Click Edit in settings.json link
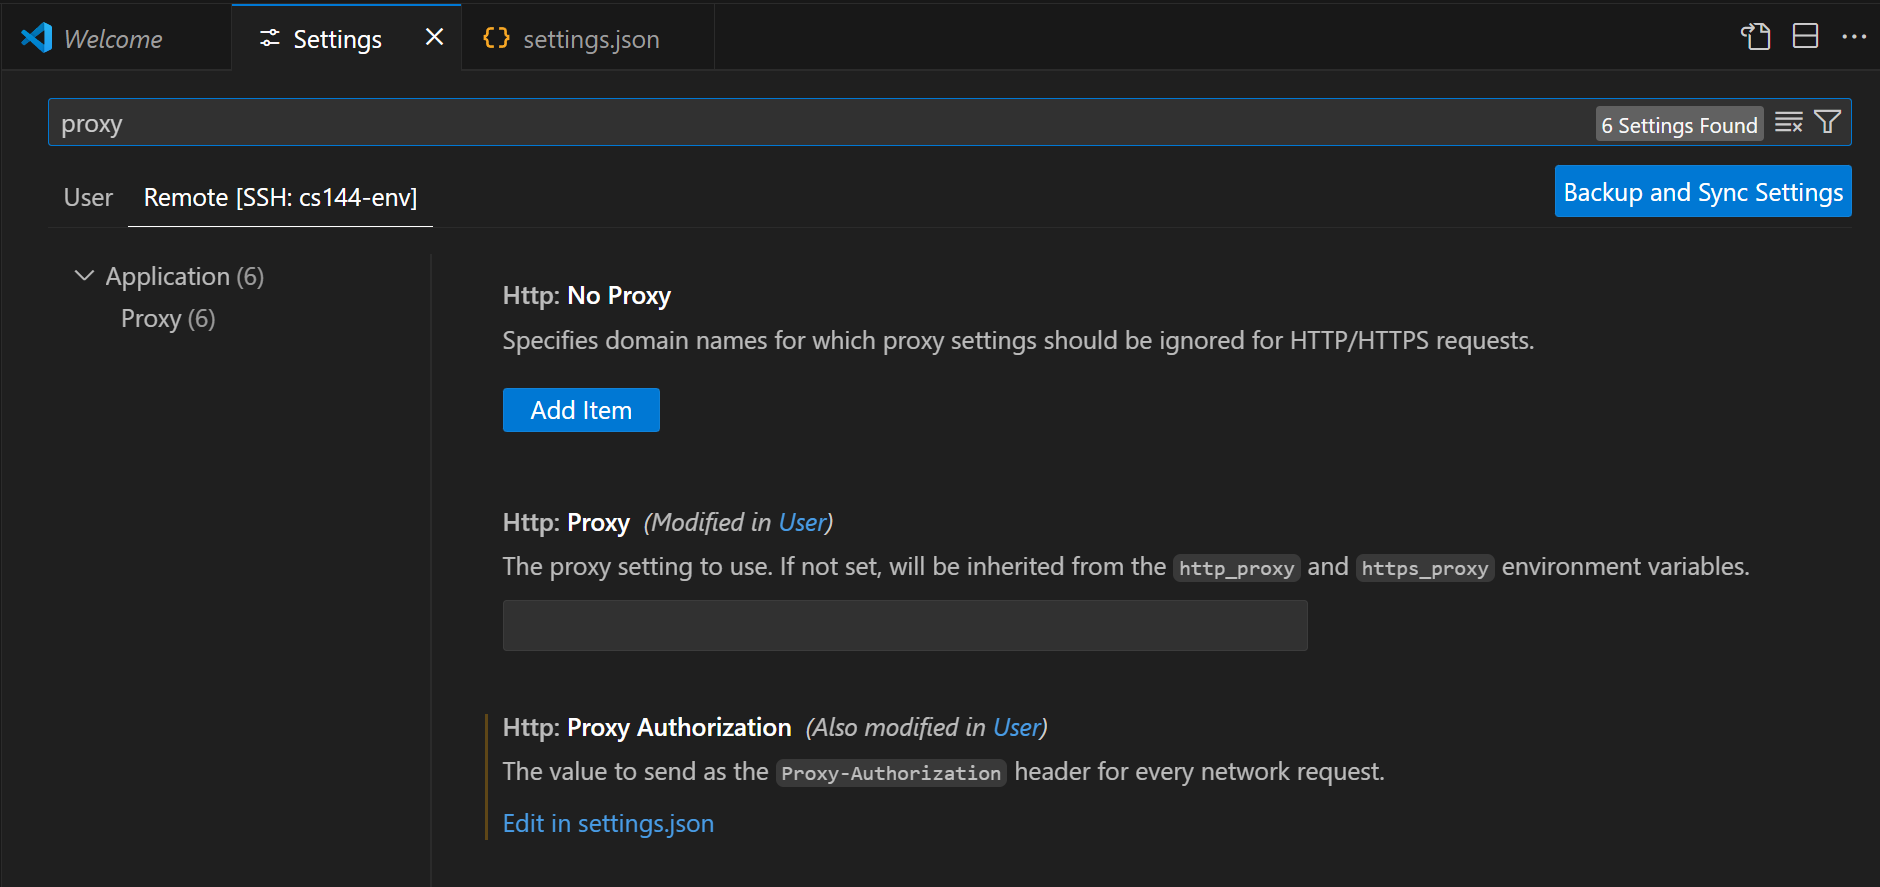Viewport: 1880px width, 887px height. 608,823
